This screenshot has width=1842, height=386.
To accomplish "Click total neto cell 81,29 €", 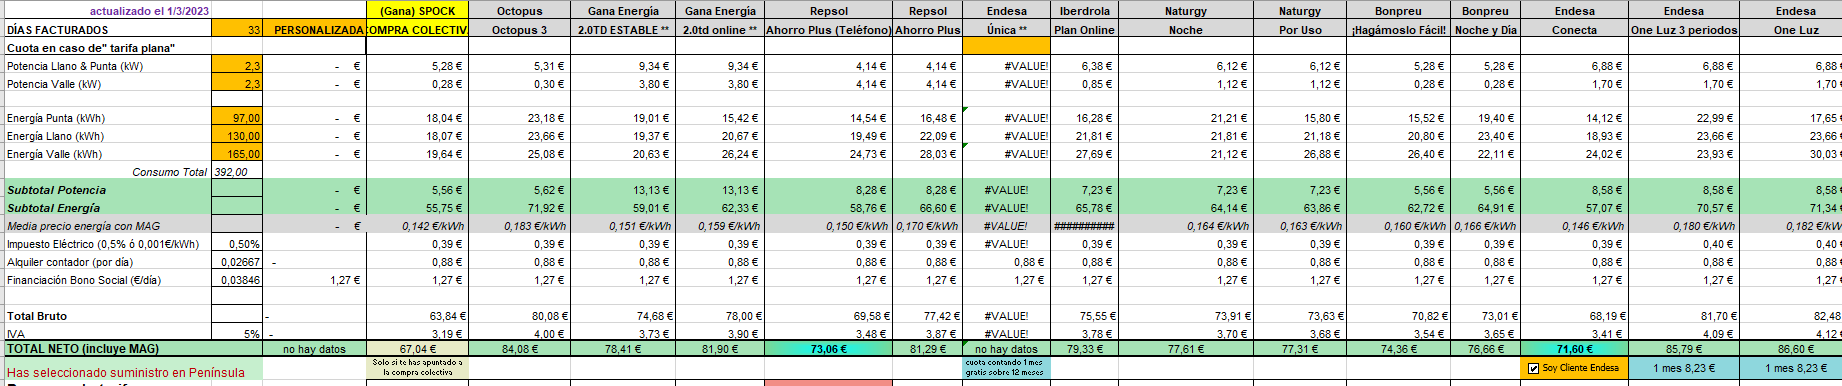I will (928, 349).
